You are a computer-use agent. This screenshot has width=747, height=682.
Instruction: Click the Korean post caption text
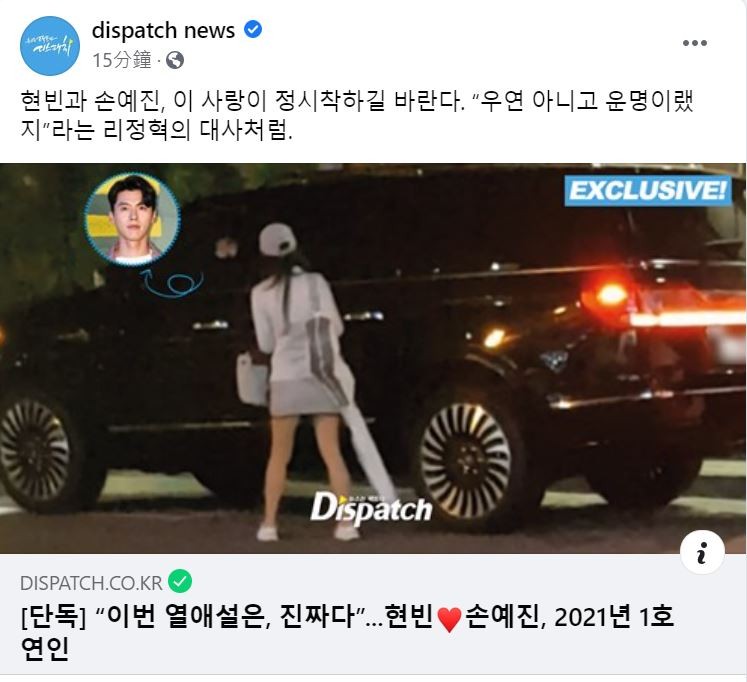click(x=357, y=115)
